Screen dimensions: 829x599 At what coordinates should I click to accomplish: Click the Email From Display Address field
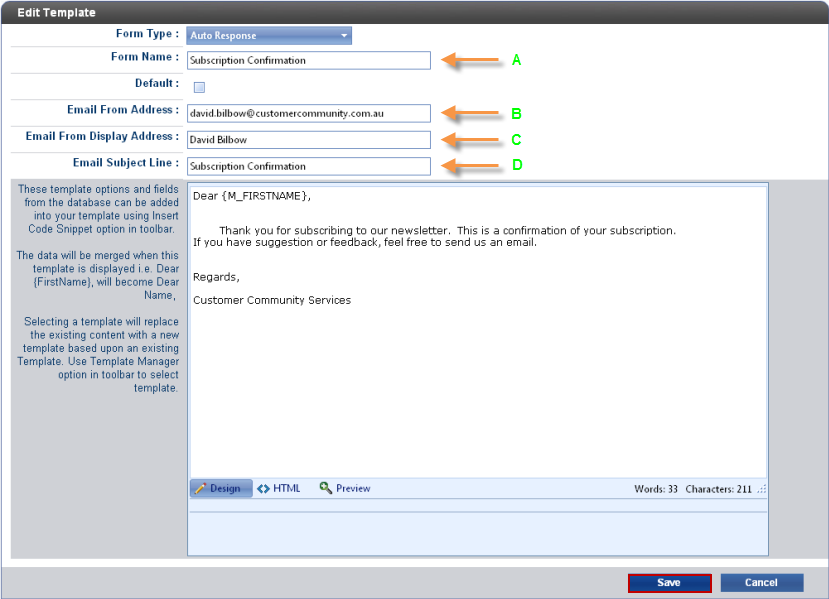coord(309,140)
